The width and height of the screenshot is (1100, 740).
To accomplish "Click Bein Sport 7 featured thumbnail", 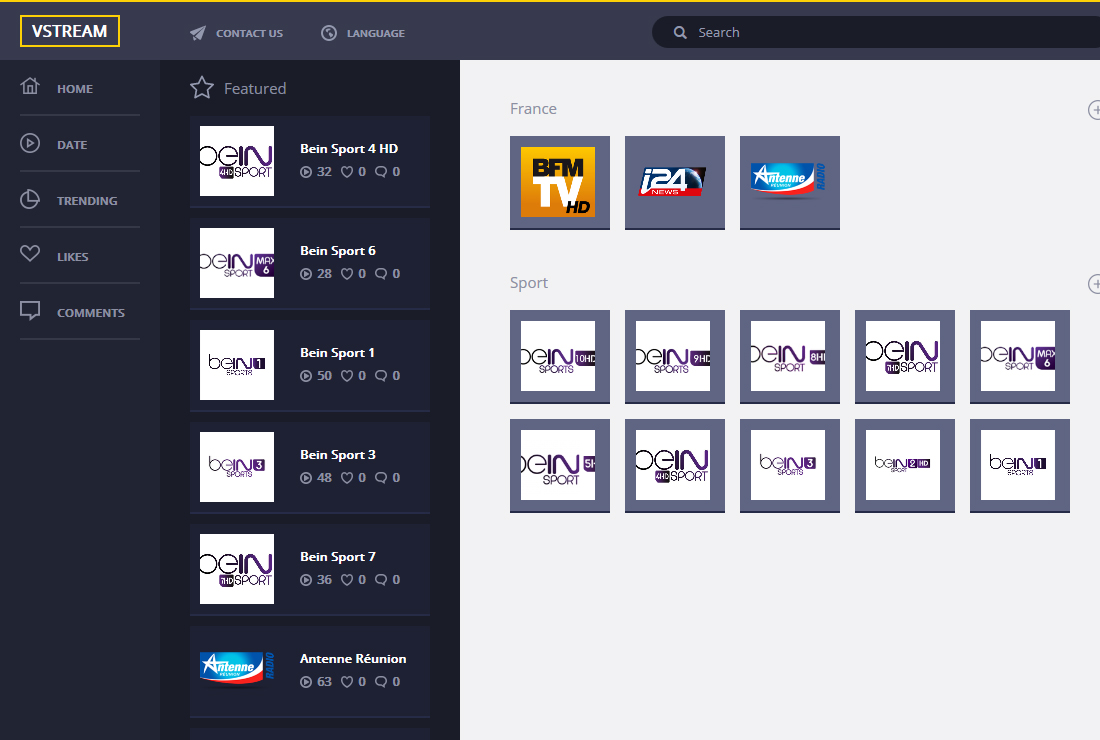I will click(x=237, y=569).
